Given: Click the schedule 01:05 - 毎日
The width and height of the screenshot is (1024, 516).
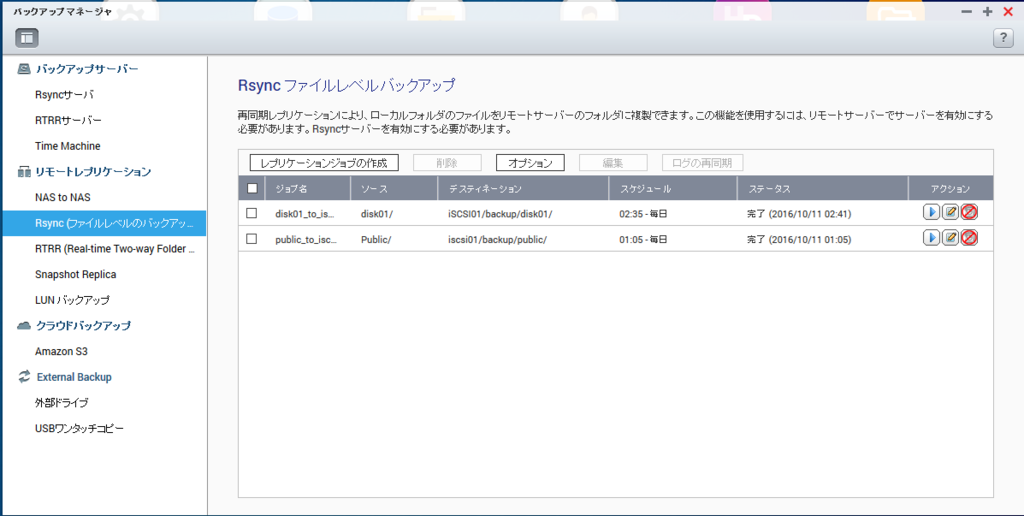Looking at the screenshot, I should [x=643, y=240].
